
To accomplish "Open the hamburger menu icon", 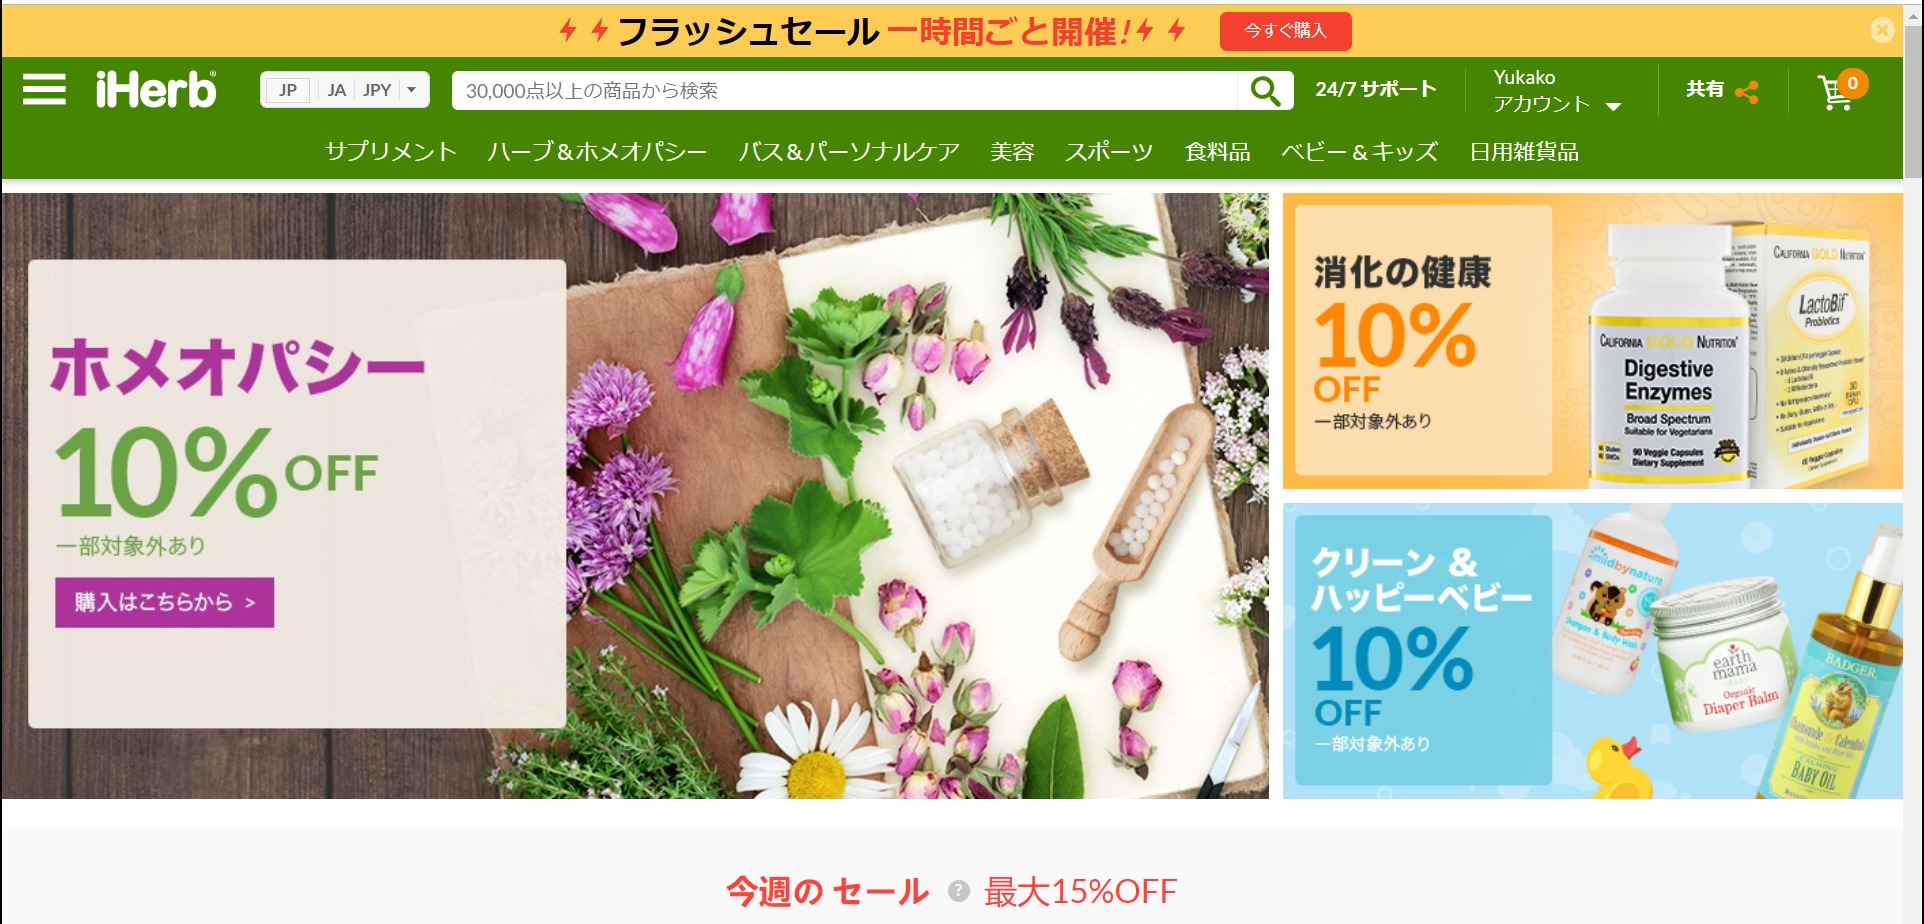I will (45, 90).
